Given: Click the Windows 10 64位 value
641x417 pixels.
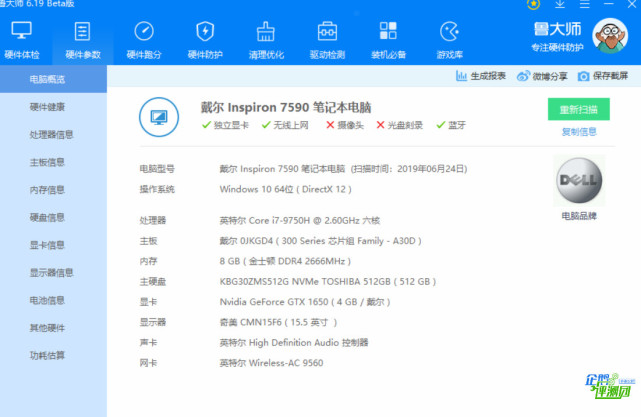Looking at the screenshot, I should [x=285, y=189].
